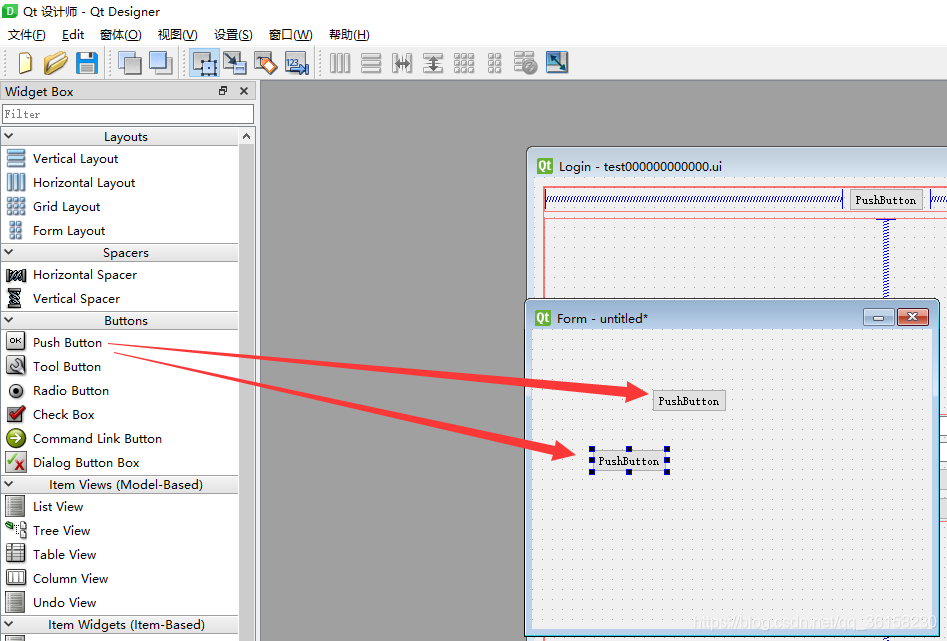Open the 设置(S) menu
The image size is (947, 641).
(233, 35)
